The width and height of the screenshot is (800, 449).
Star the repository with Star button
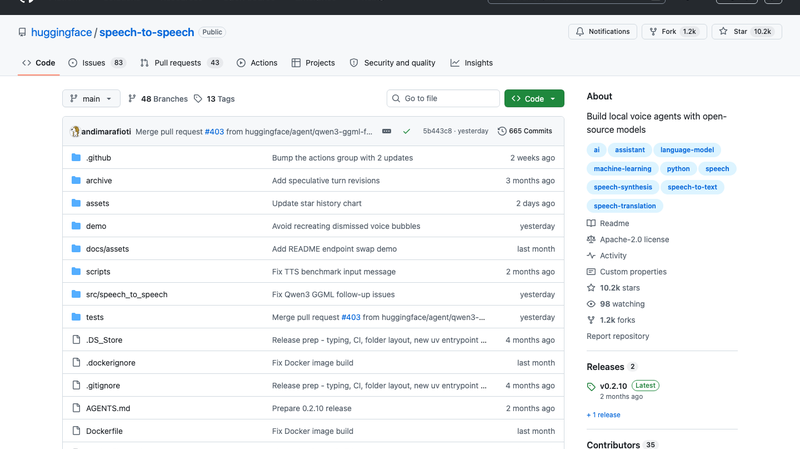(x=747, y=32)
